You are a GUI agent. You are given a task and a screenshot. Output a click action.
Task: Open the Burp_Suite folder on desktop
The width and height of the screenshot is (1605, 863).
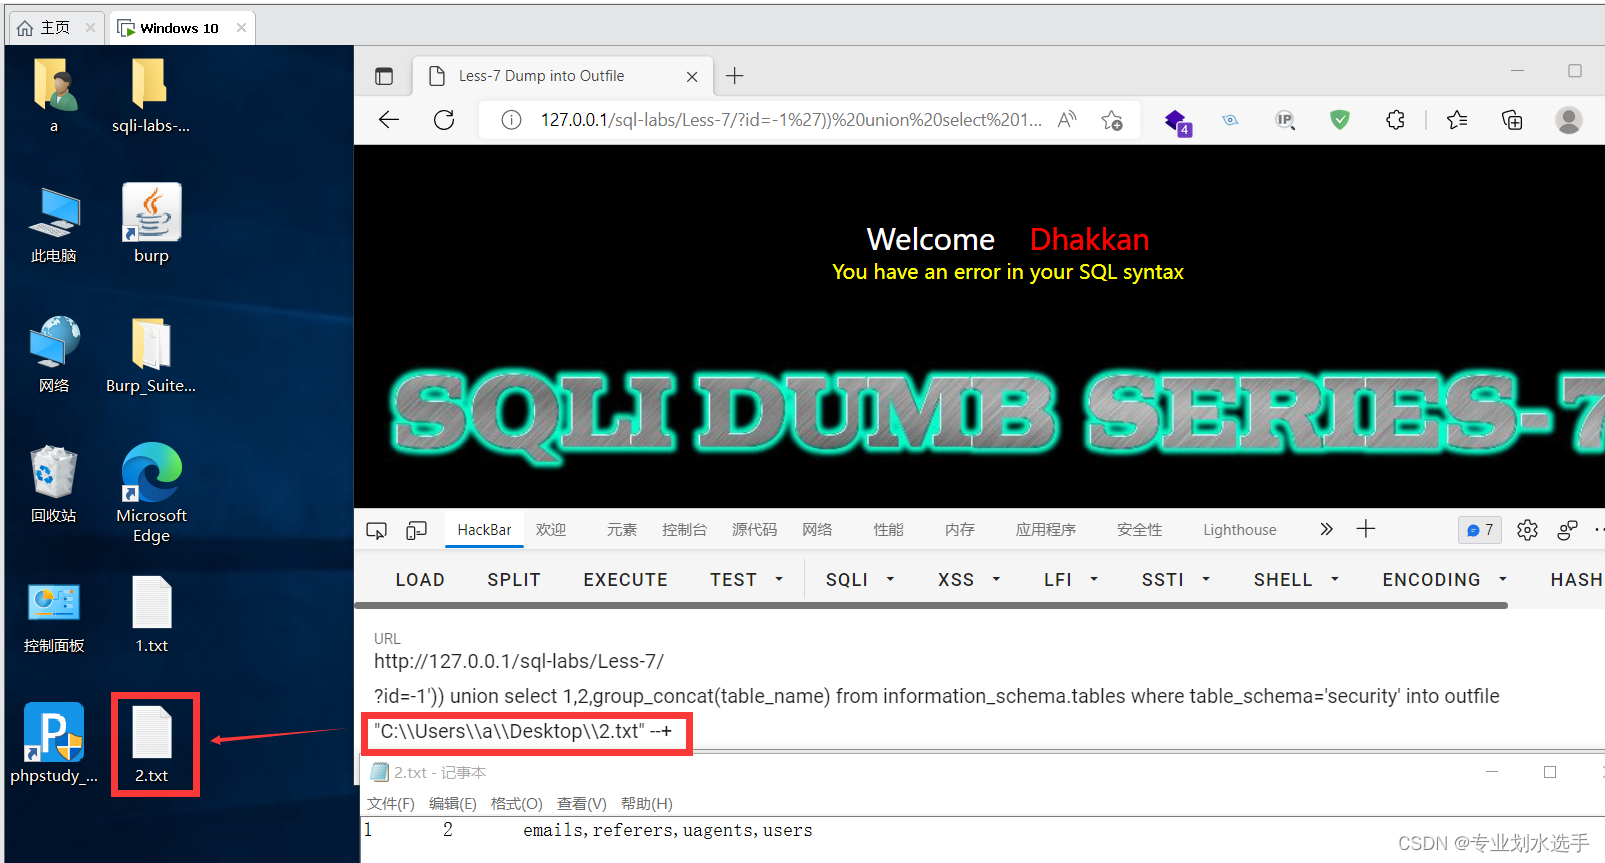[x=151, y=354]
